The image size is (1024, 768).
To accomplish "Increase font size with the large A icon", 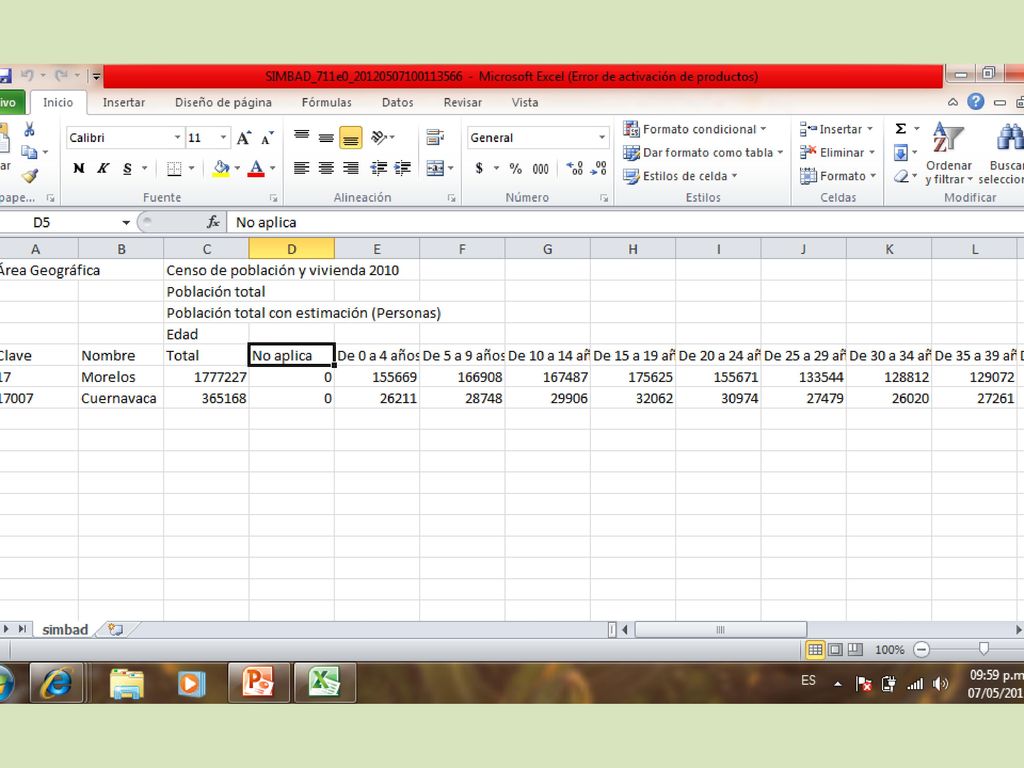I will click(x=244, y=138).
